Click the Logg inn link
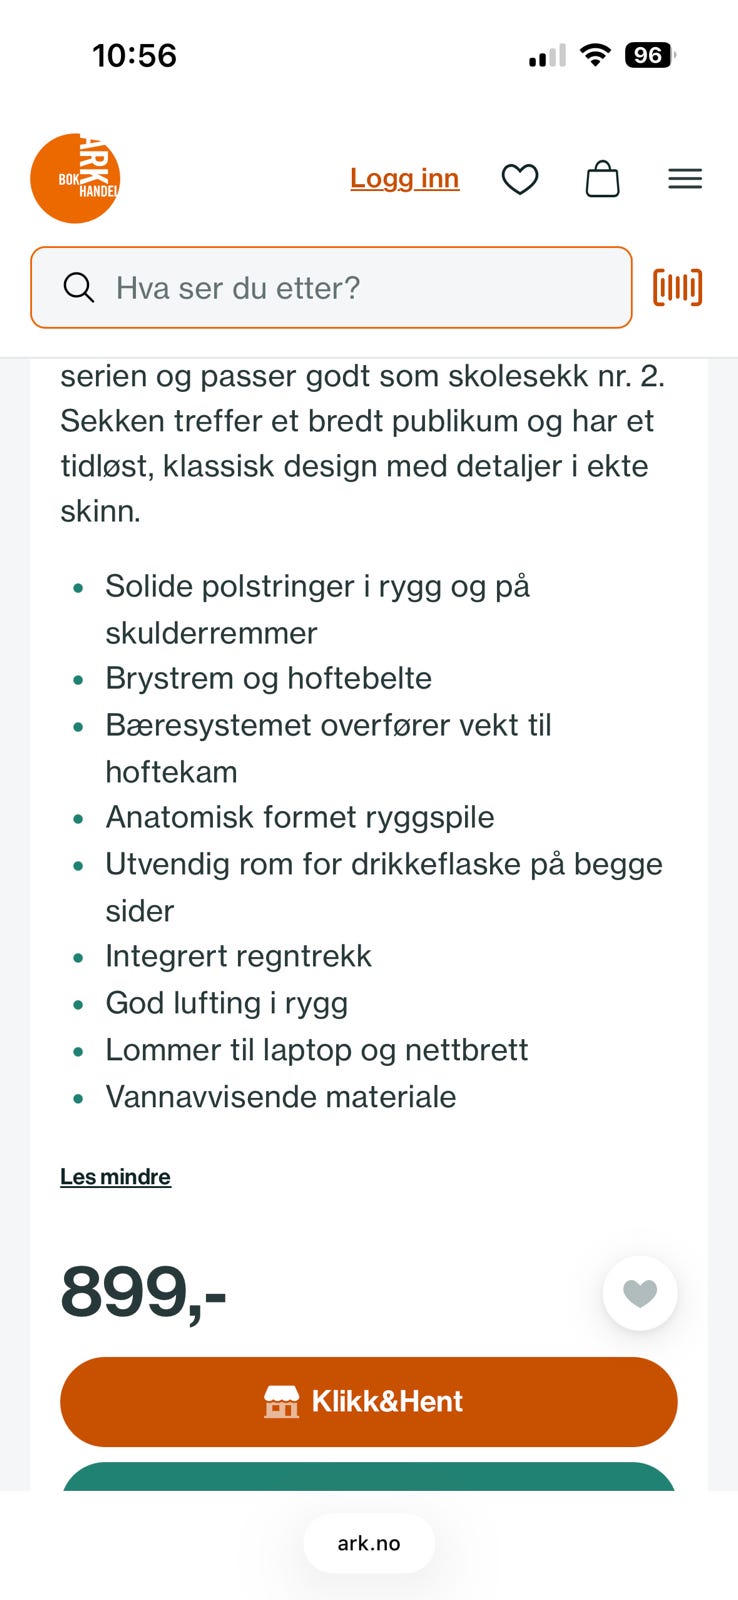Image resolution: width=738 pixels, height=1600 pixels. (x=404, y=177)
